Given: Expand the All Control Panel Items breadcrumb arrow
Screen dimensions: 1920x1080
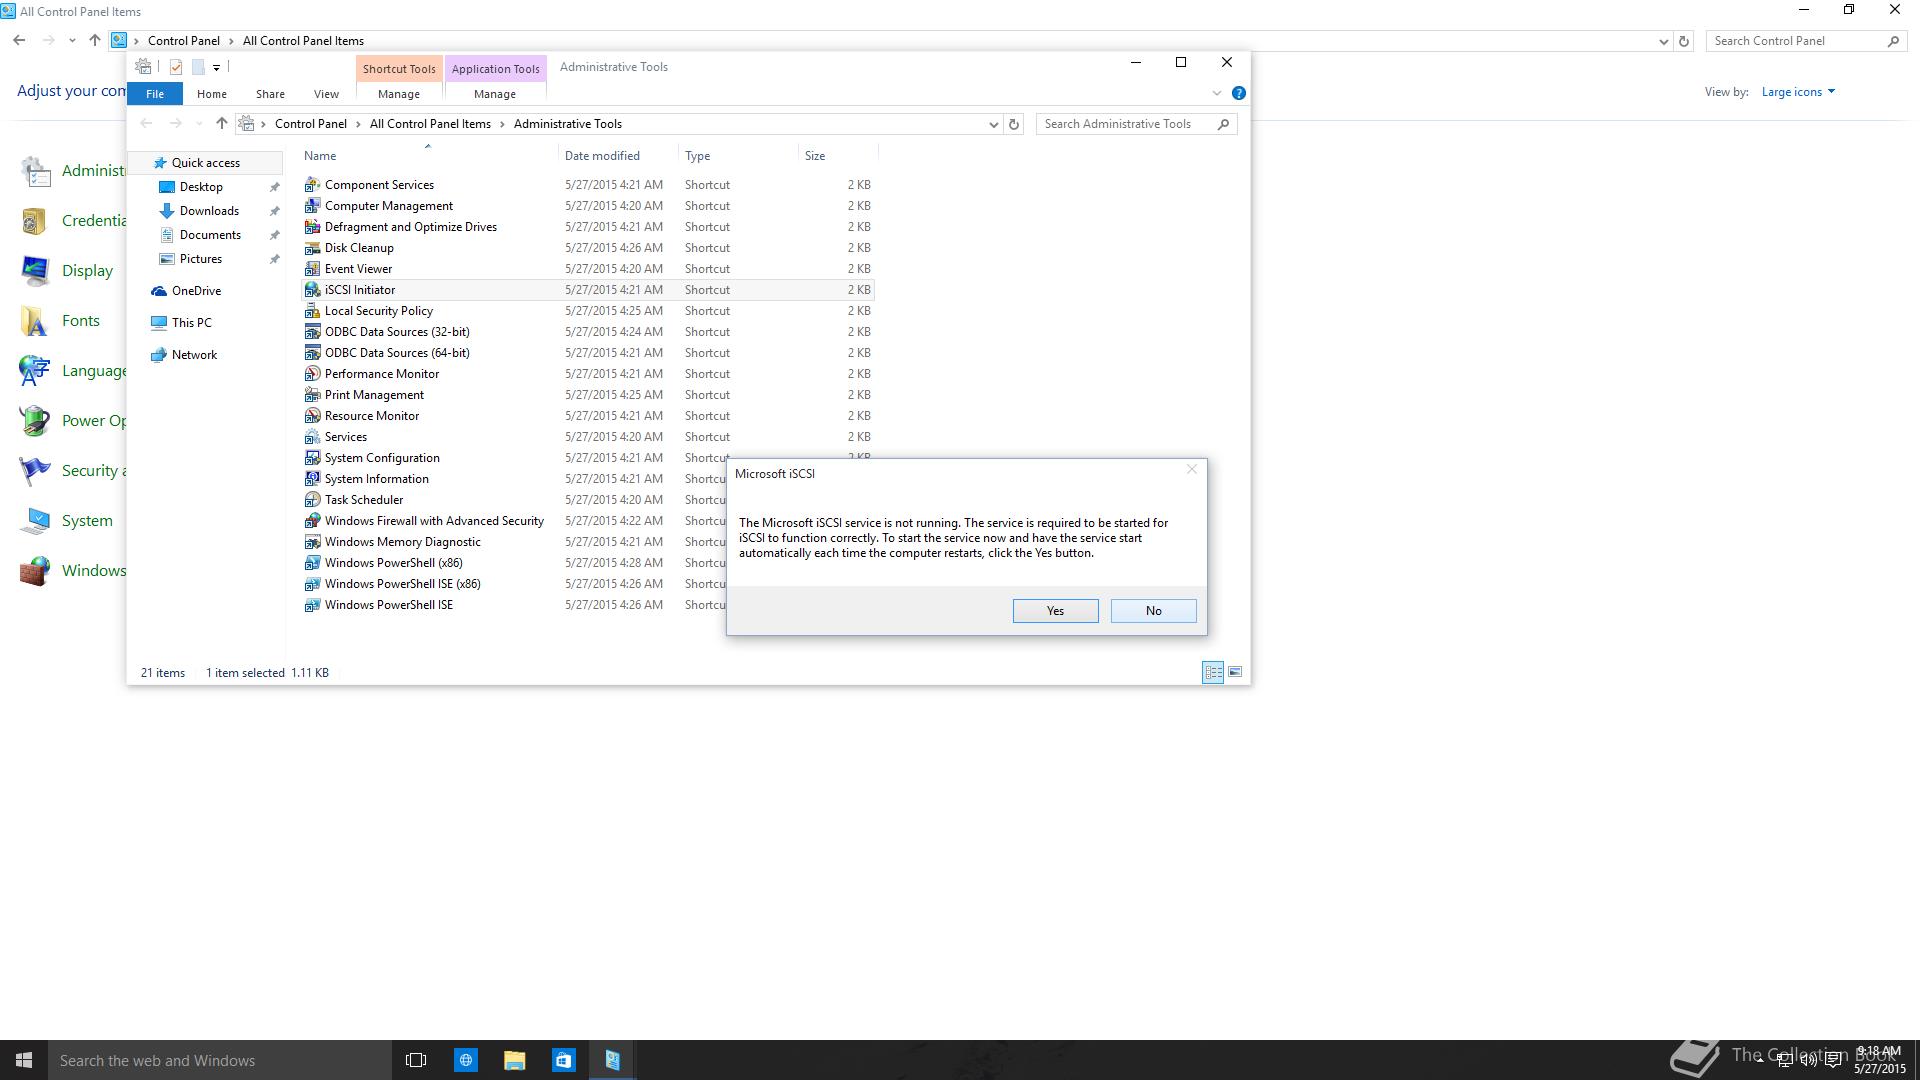Looking at the screenshot, I should coord(502,124).
